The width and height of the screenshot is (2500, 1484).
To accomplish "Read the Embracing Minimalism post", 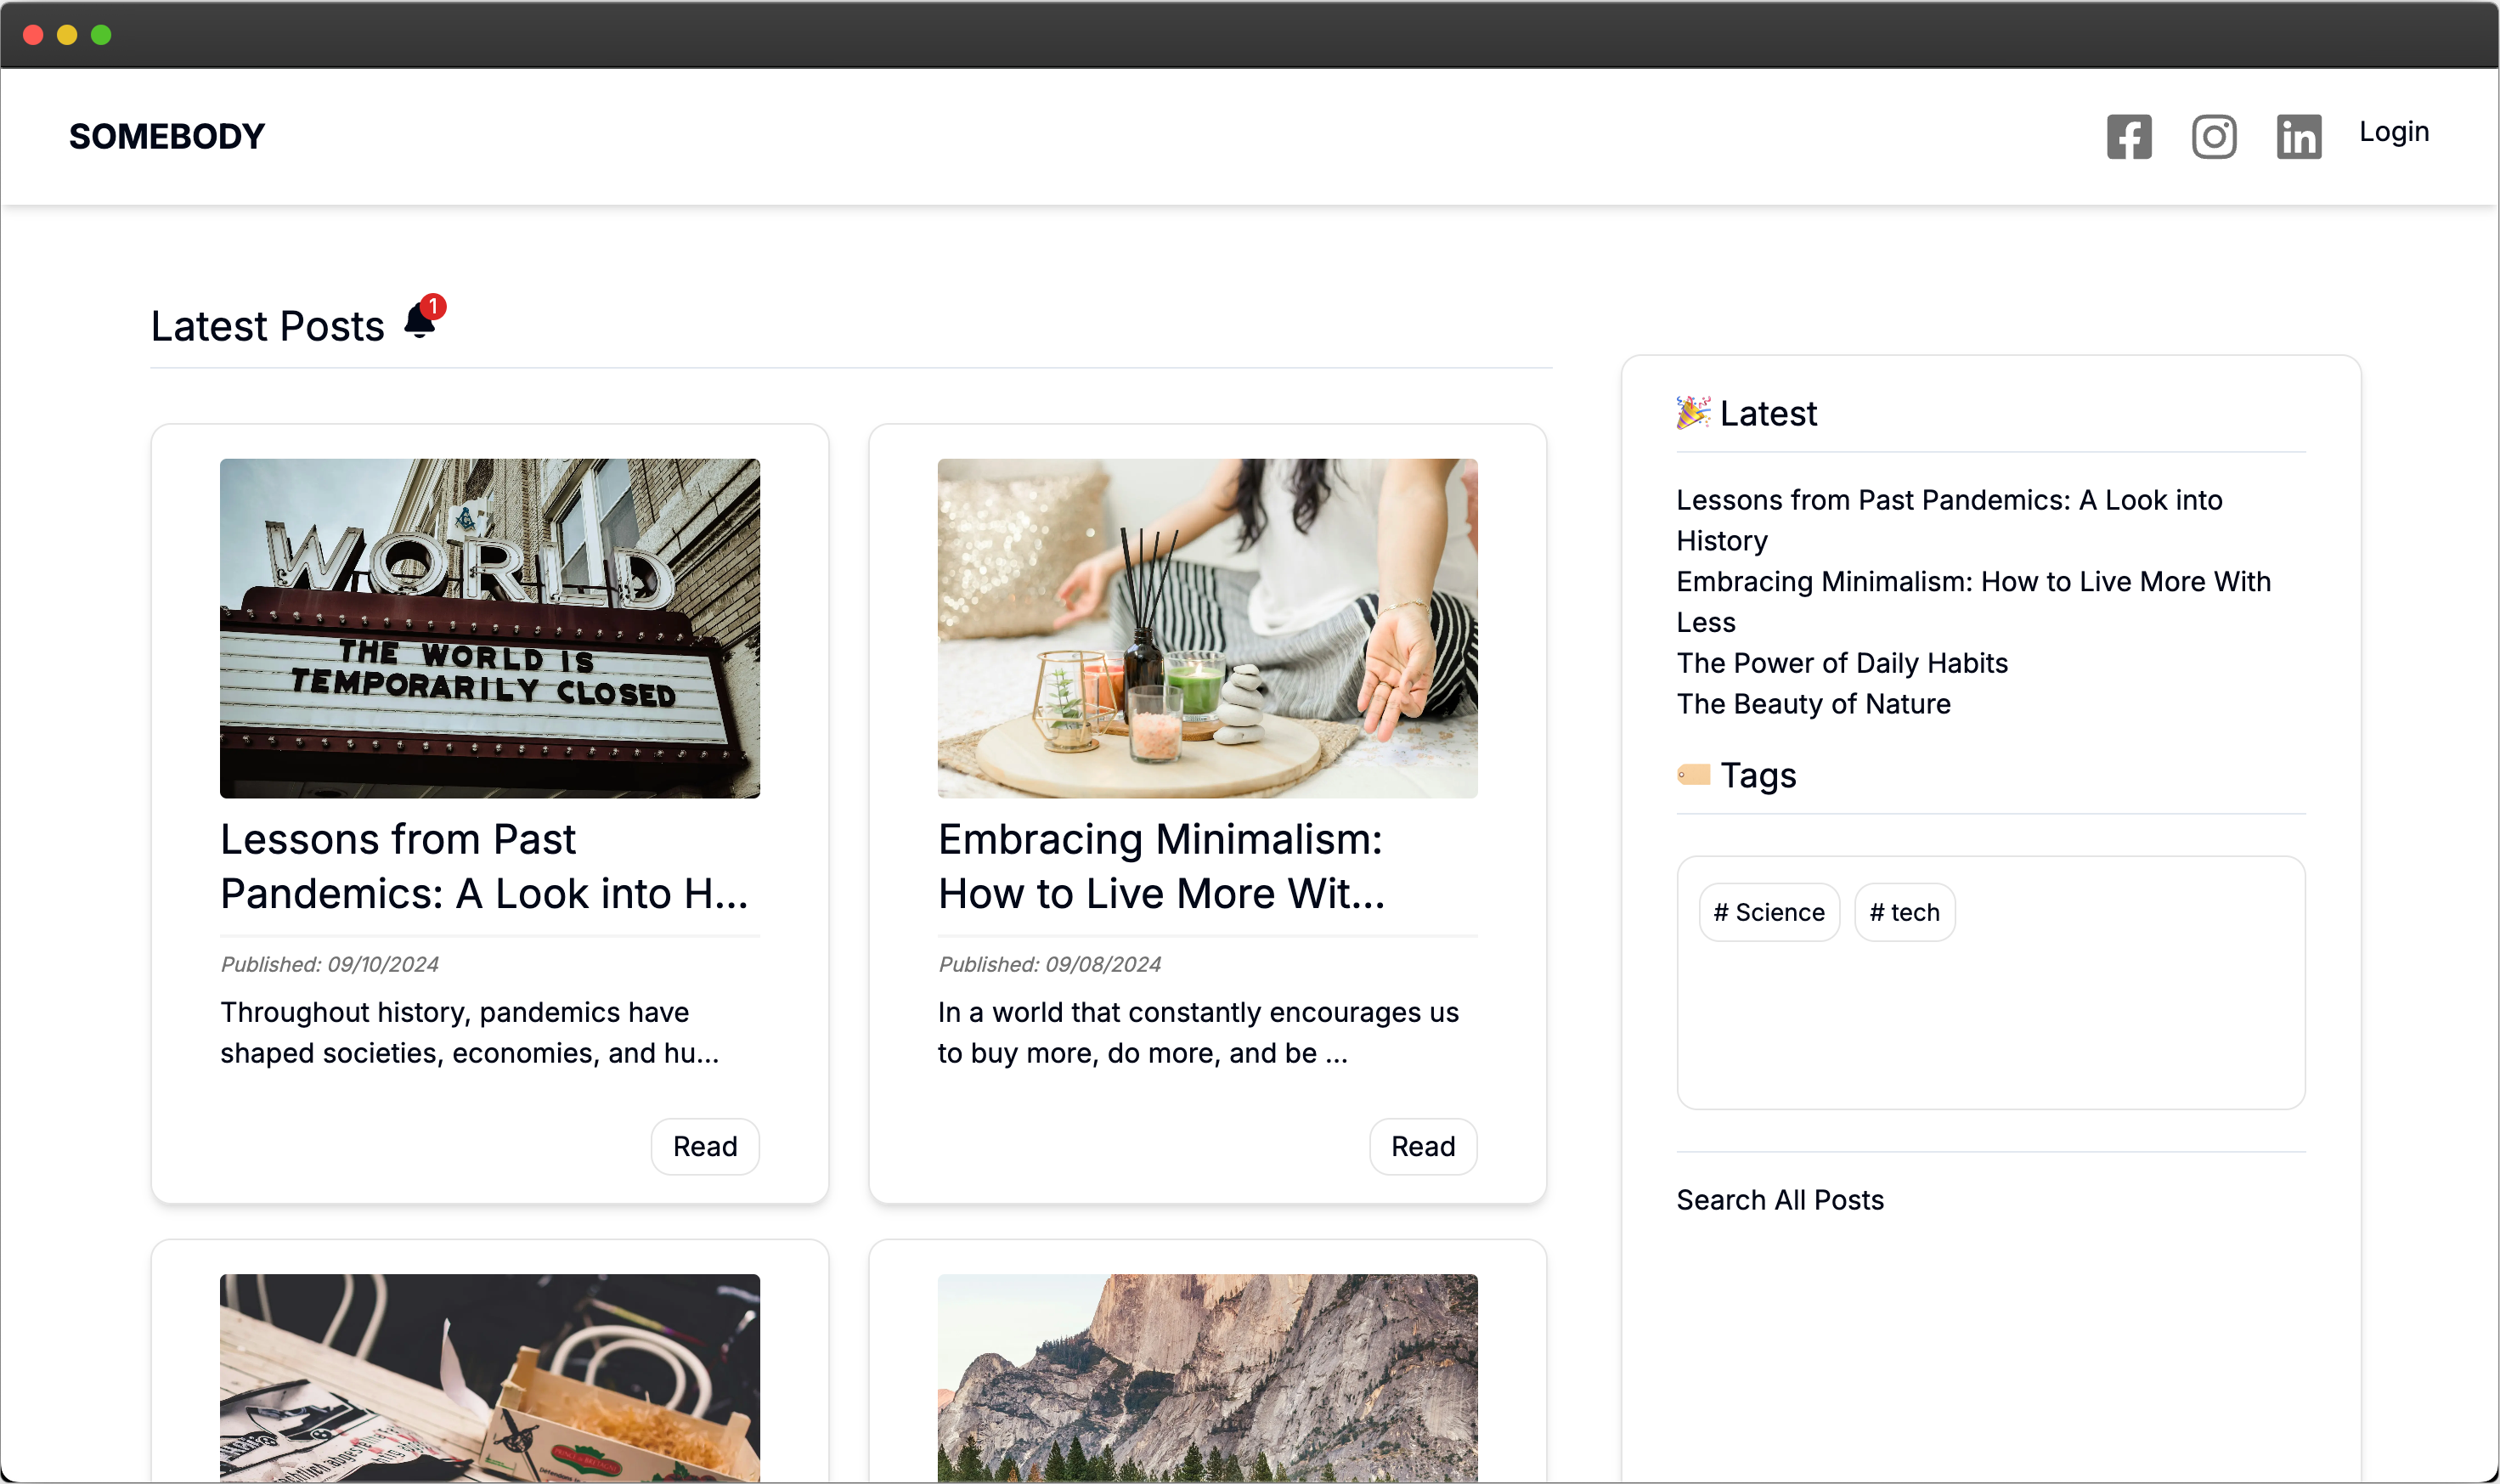I will (x=1422, y=1146).
